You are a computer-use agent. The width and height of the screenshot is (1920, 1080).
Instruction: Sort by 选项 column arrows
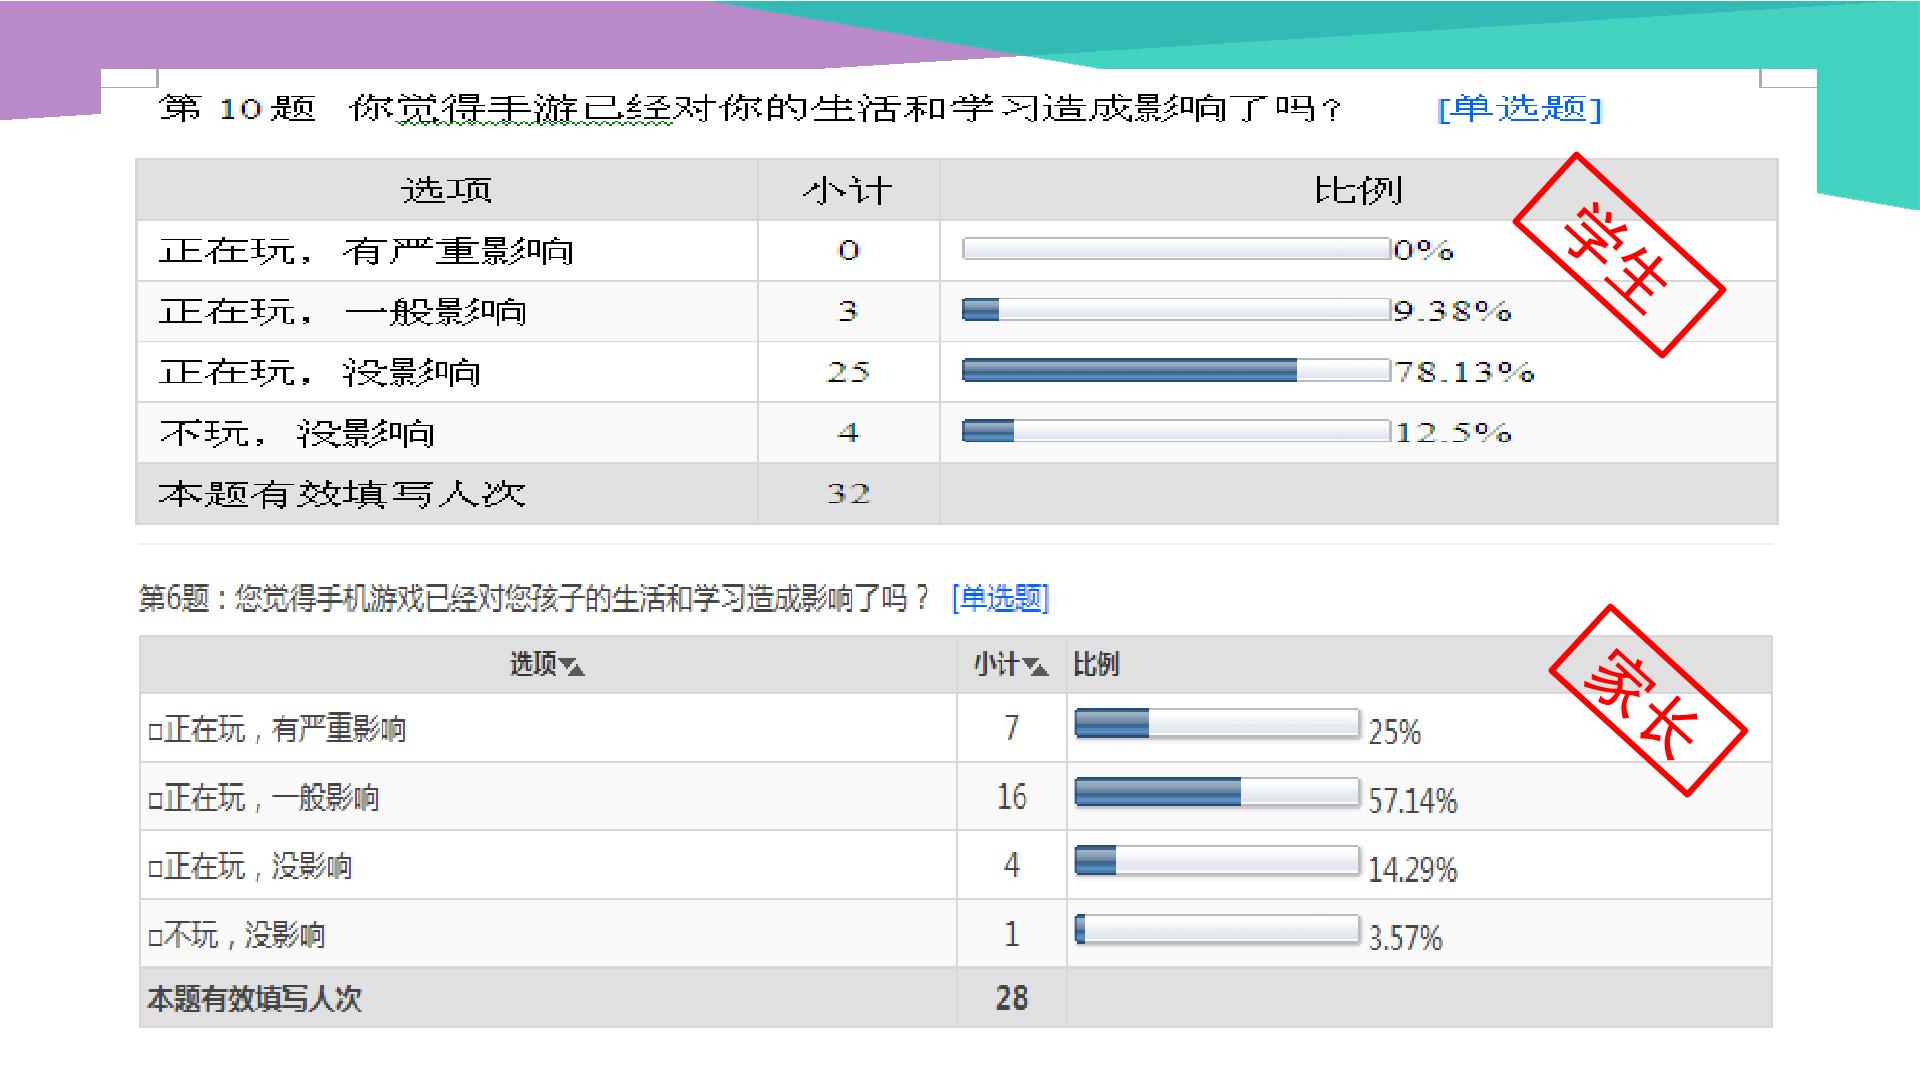(x=572, y=667)
